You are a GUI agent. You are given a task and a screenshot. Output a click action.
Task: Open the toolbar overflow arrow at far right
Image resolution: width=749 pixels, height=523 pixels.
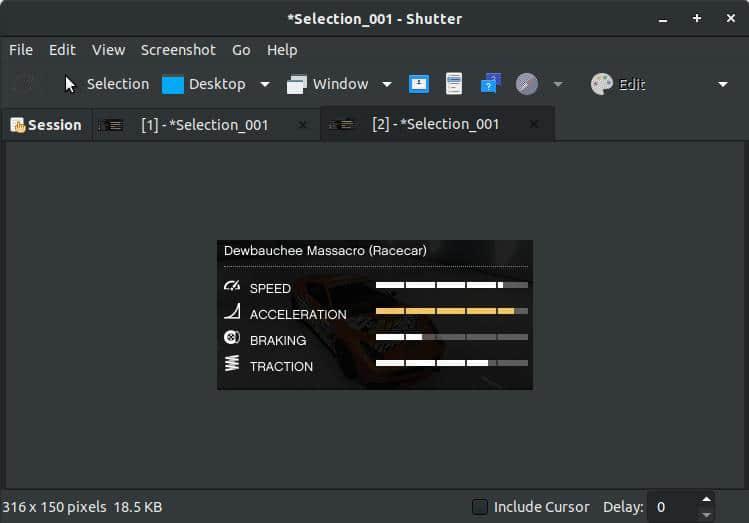pos(723,84)
